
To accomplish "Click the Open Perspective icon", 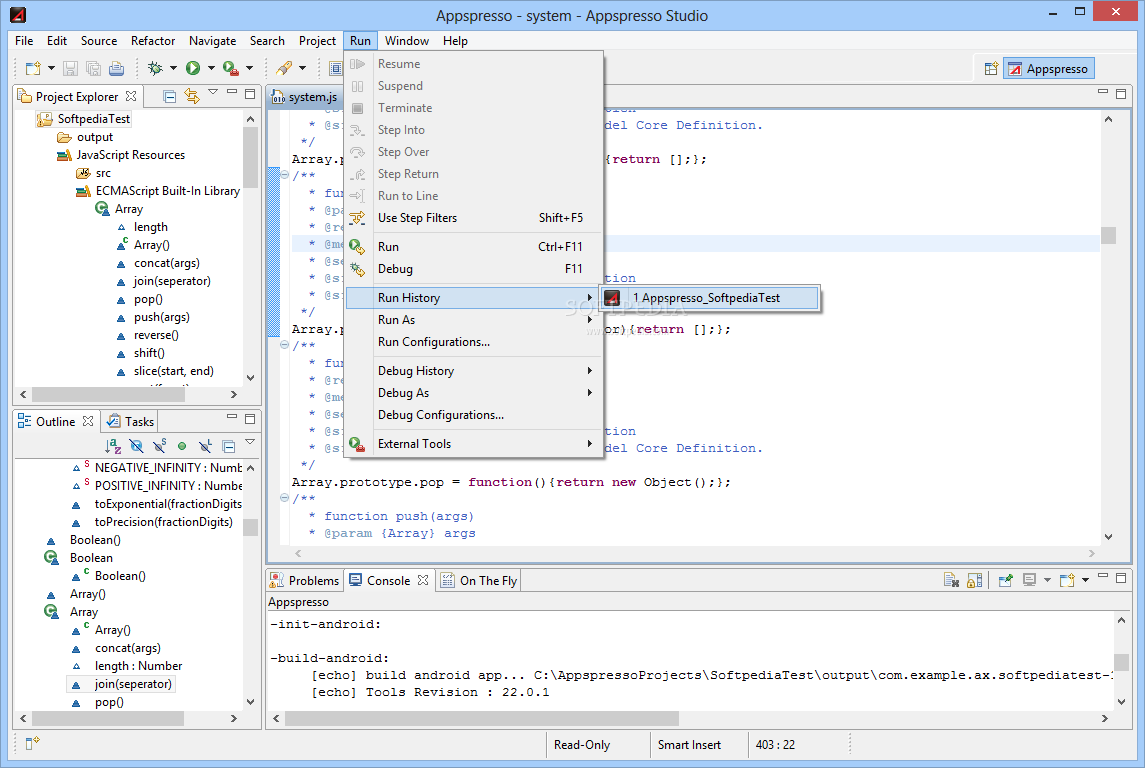I will click(991, 69).
